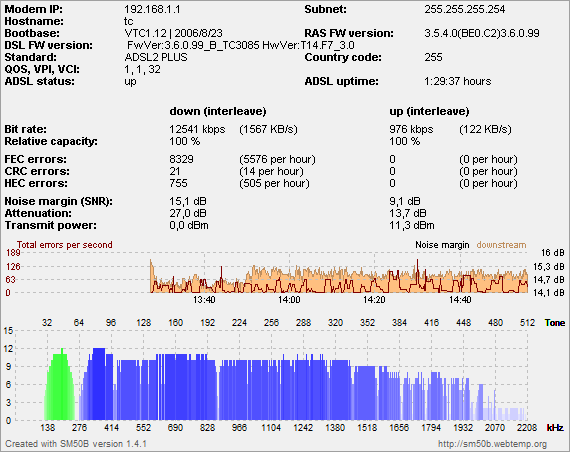Viewport: 570px width, 452px height.
Task: Click the 14,1 dB noise margin scale label
Action: (549, 292)
